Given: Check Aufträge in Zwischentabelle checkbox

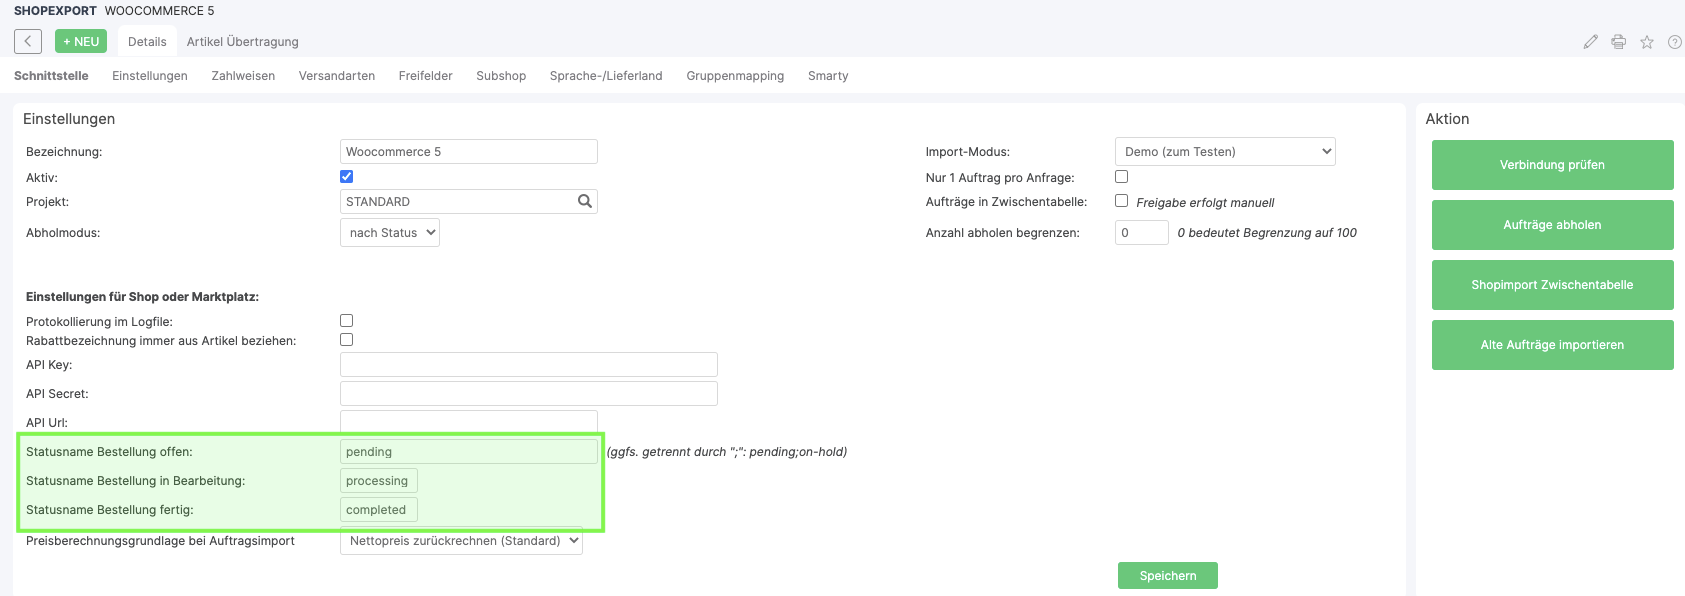Looking at the screenshot, I should point(1121,201).
